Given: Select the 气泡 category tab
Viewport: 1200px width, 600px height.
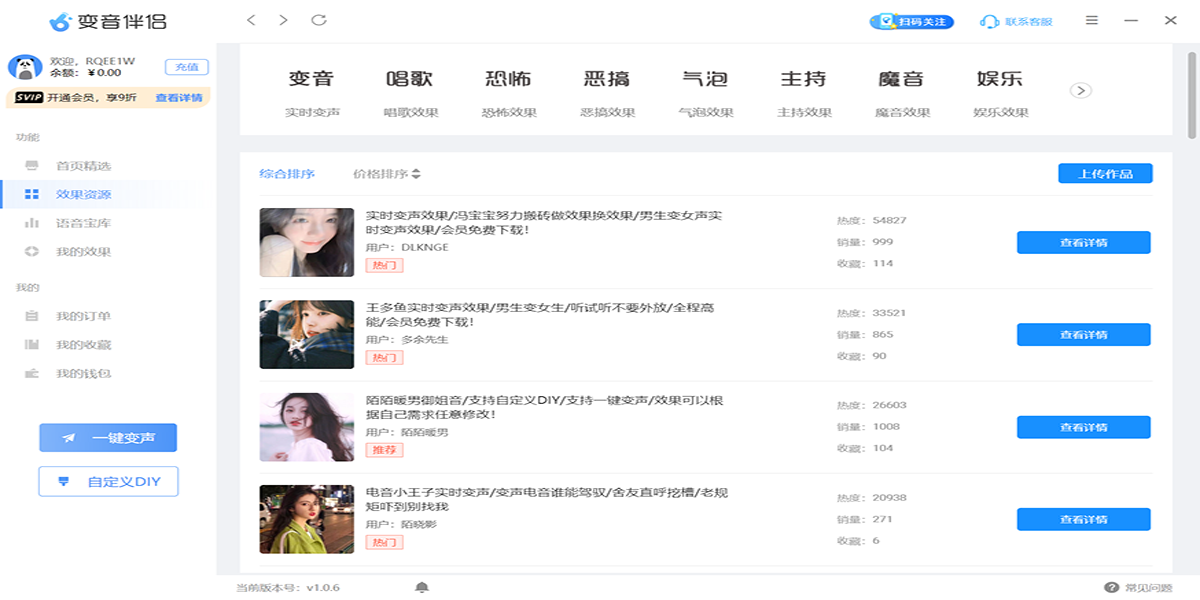Looking at the screenshot, I should point(706,93).
